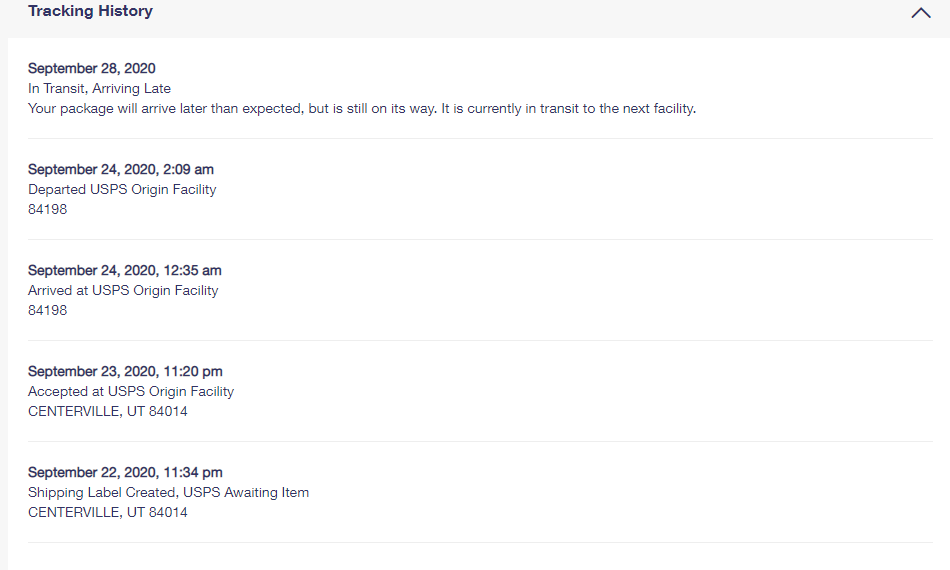This screenshot has height=570, width=950.
Task: Click the Arrived at USPS Origin Facility status
Action: coord(123,291)
